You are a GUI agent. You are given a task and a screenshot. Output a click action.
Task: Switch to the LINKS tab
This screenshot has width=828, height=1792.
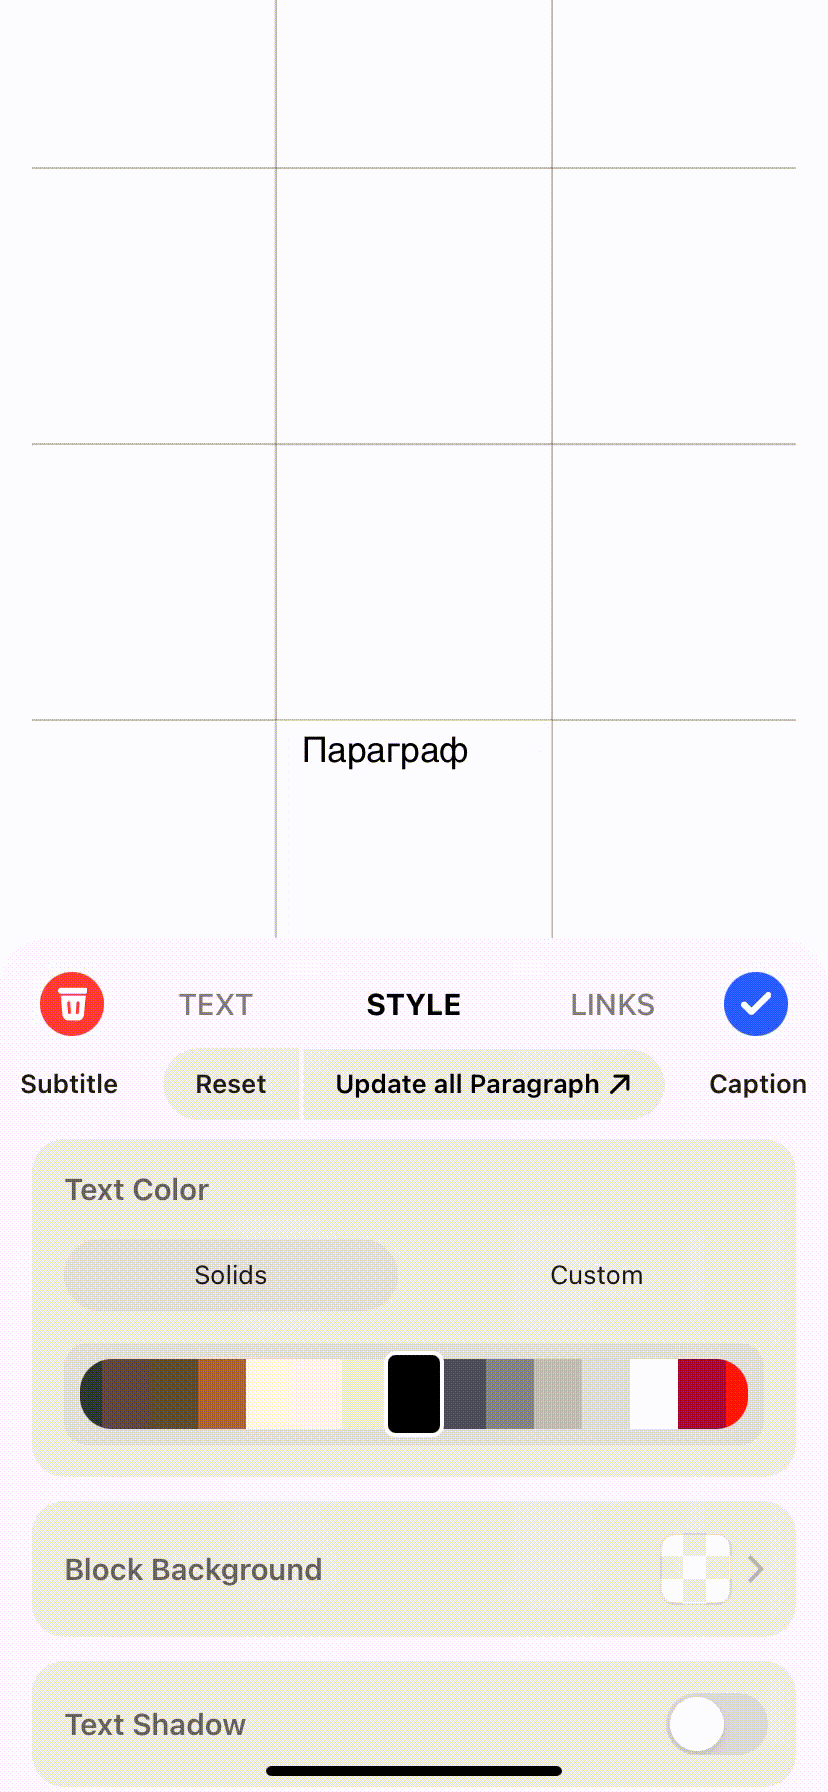613,1005
